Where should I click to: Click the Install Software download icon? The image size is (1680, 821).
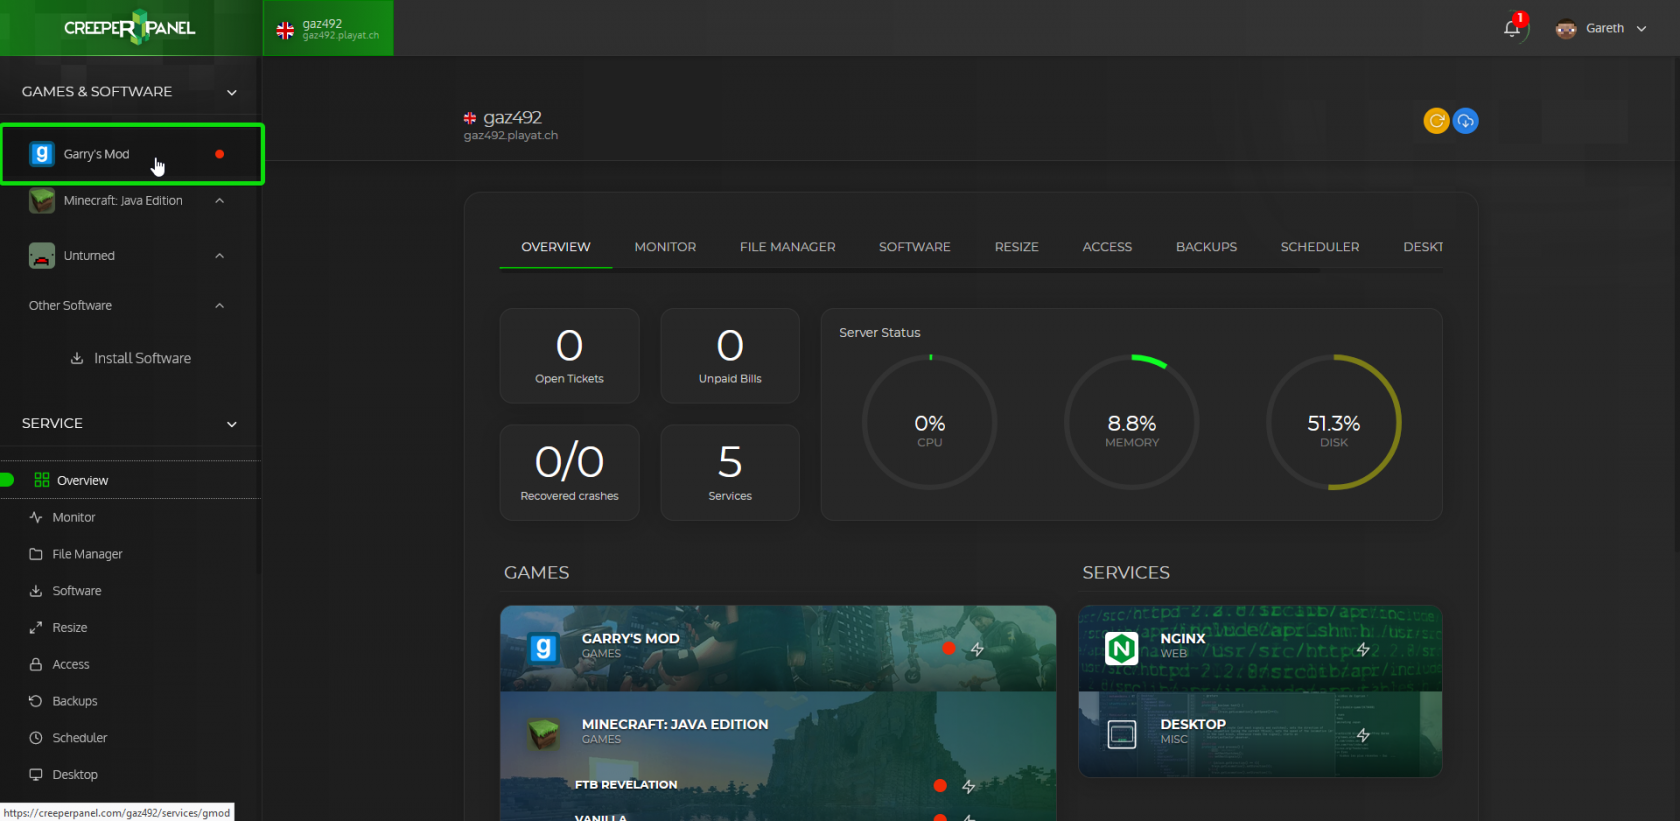pyautogui.click(x=77, y=358)
